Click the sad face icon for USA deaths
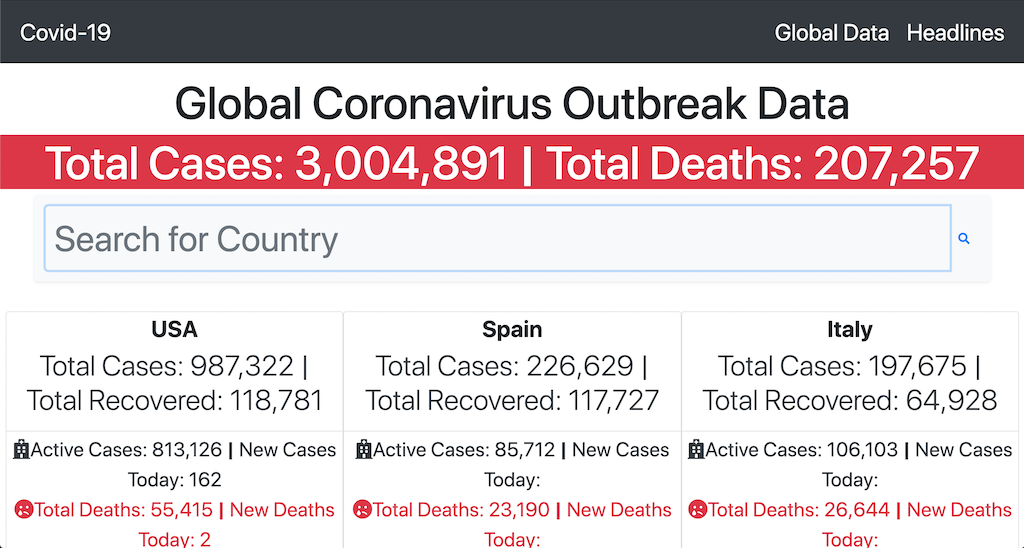The width and height of the screenshot is (1024, 548). coord(24,509)
